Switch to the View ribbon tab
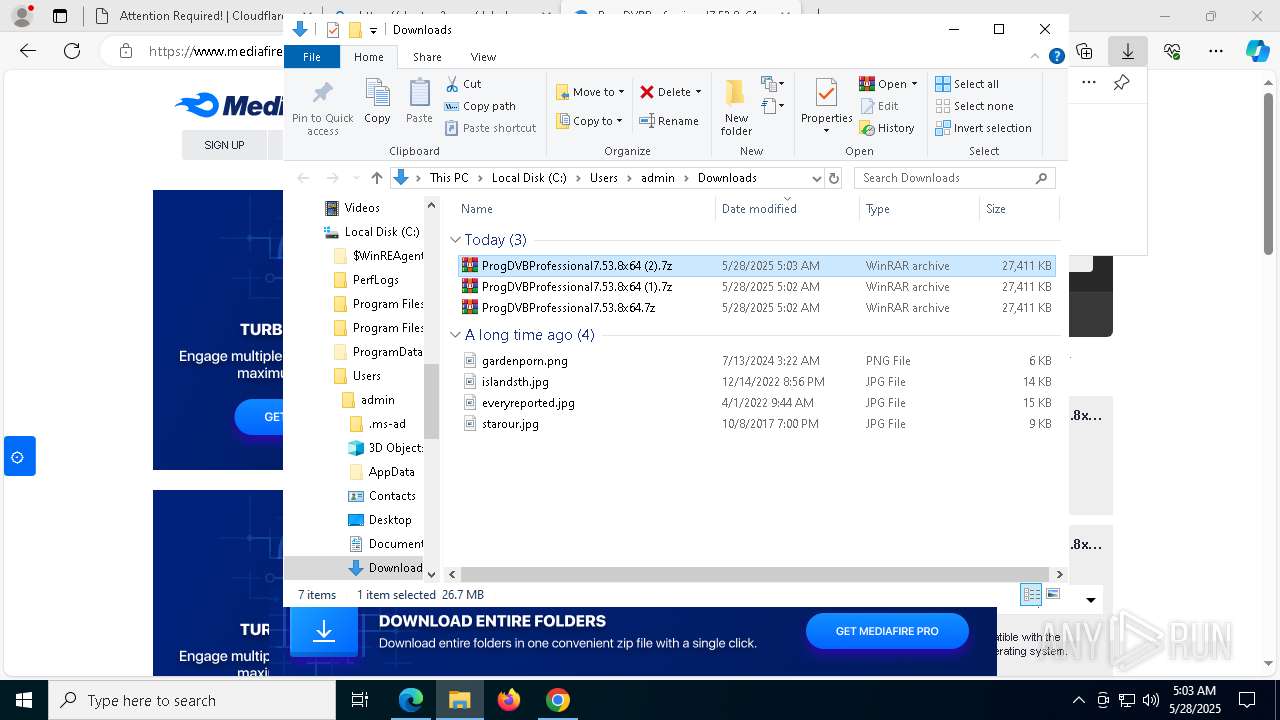 (x=483, y=57)
